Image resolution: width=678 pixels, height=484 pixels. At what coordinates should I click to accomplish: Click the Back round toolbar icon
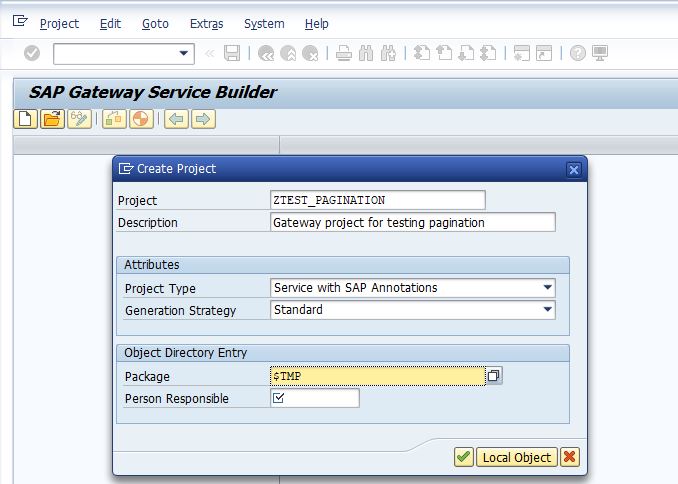coord(265,53)
